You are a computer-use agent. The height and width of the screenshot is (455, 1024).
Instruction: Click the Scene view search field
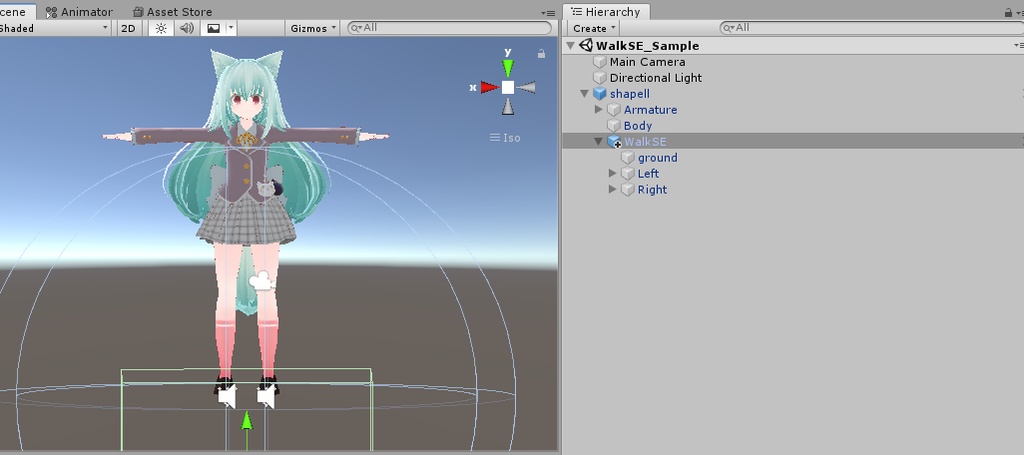449,27
